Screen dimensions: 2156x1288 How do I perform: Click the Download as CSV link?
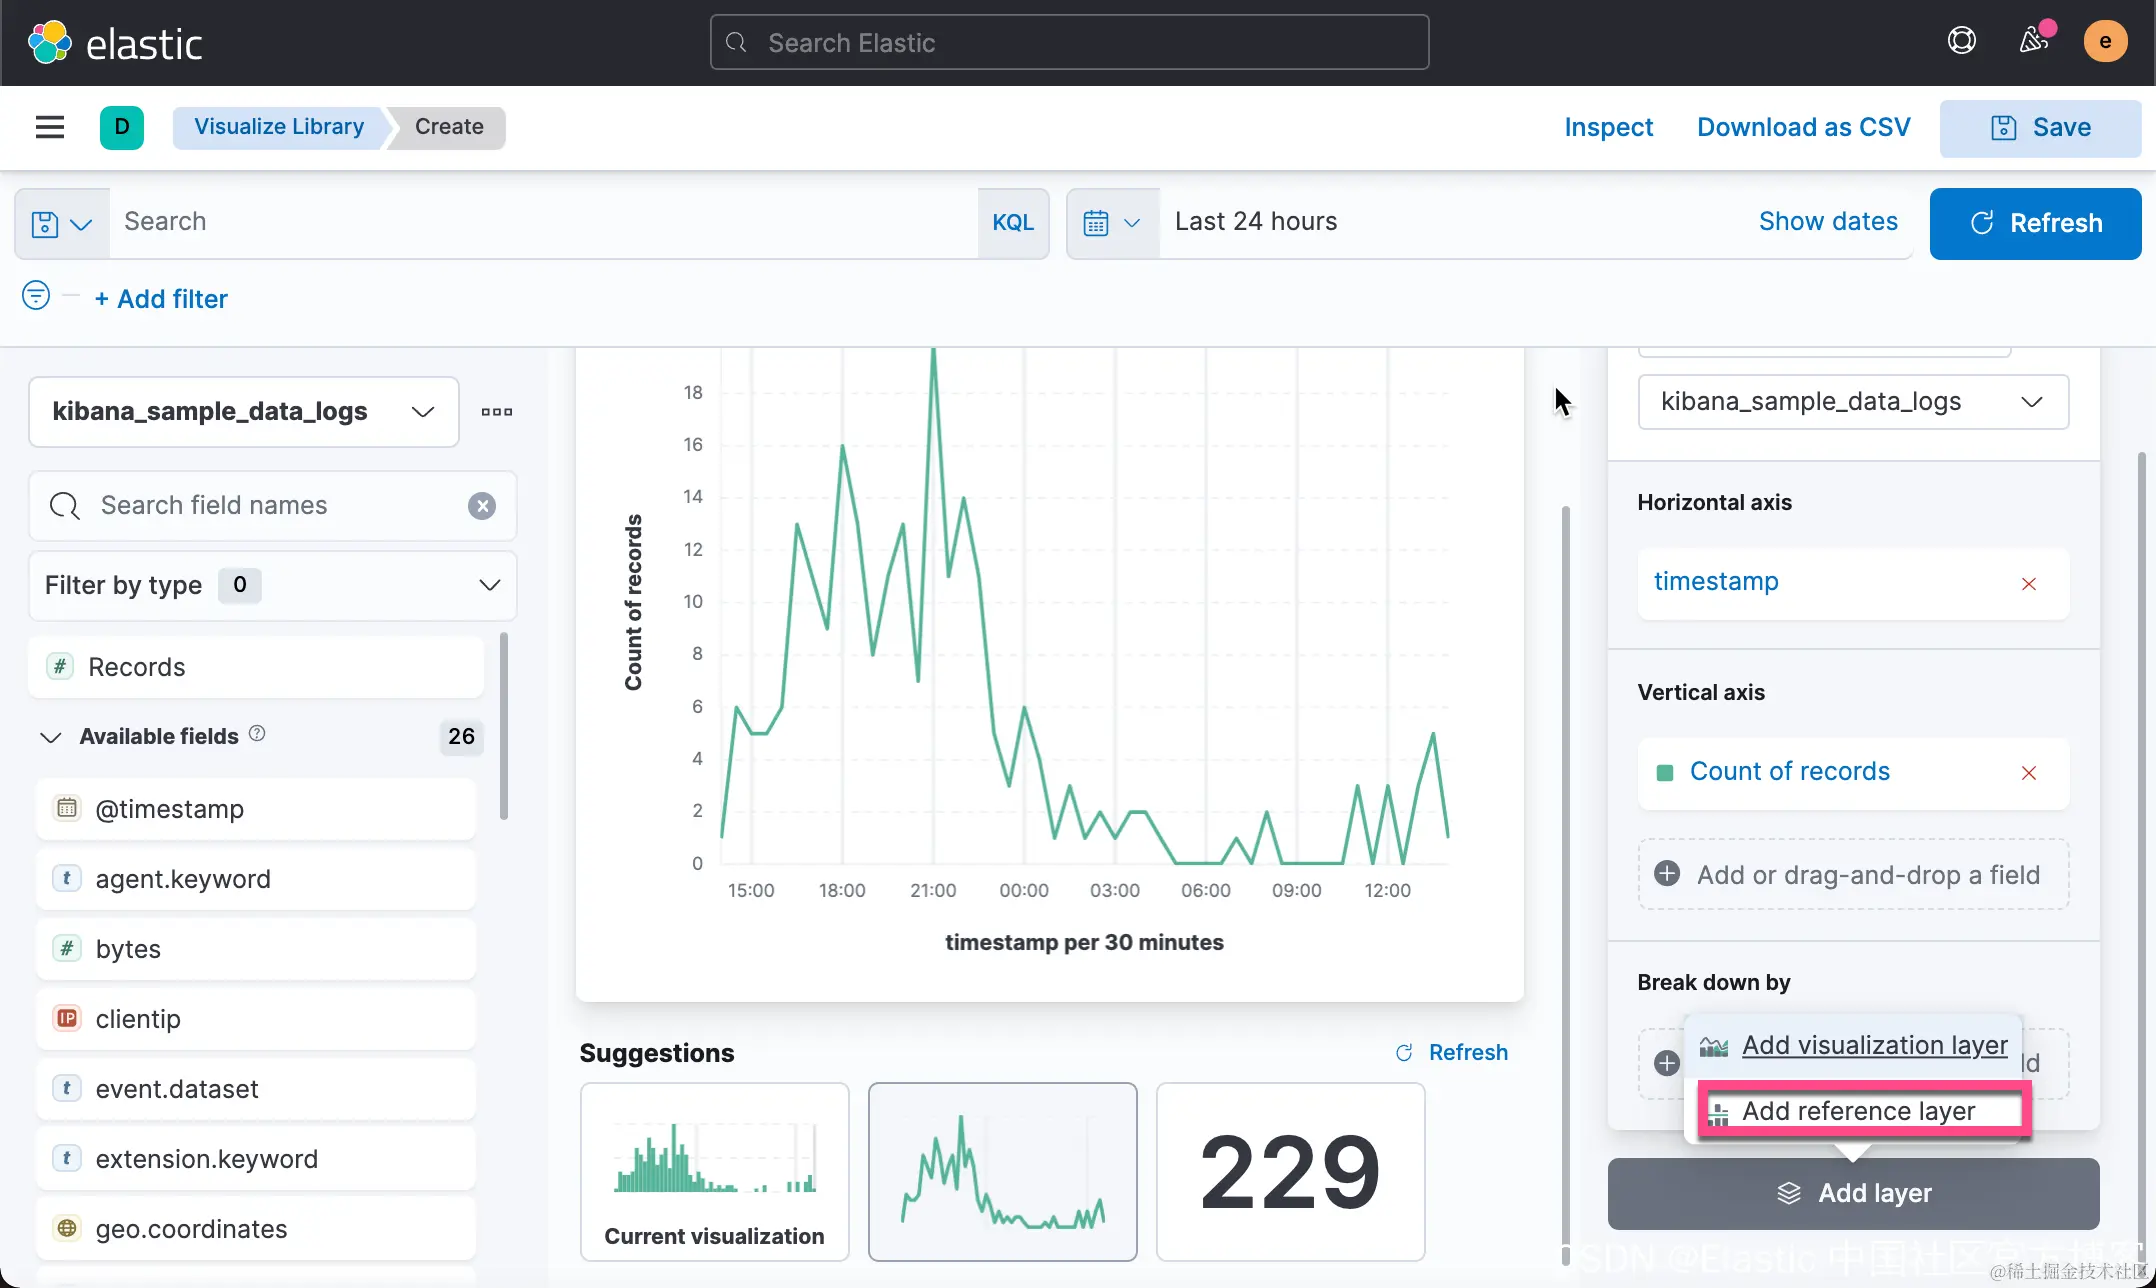[x=1803, y=127]
